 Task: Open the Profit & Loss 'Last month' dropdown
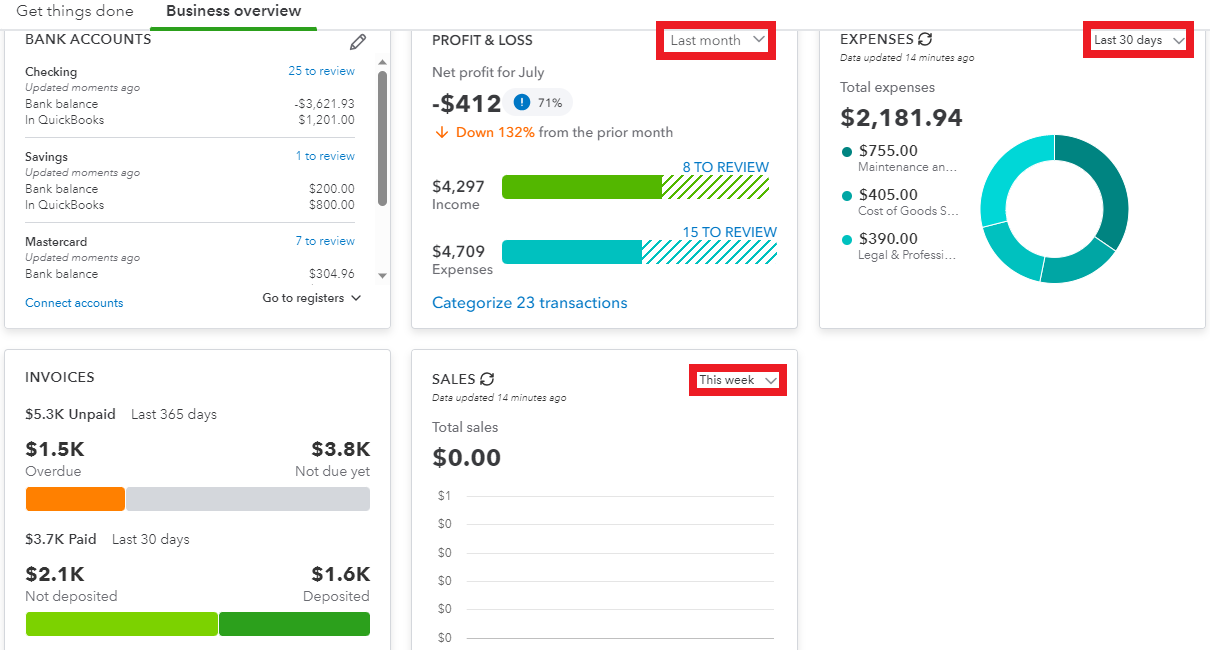716,40
